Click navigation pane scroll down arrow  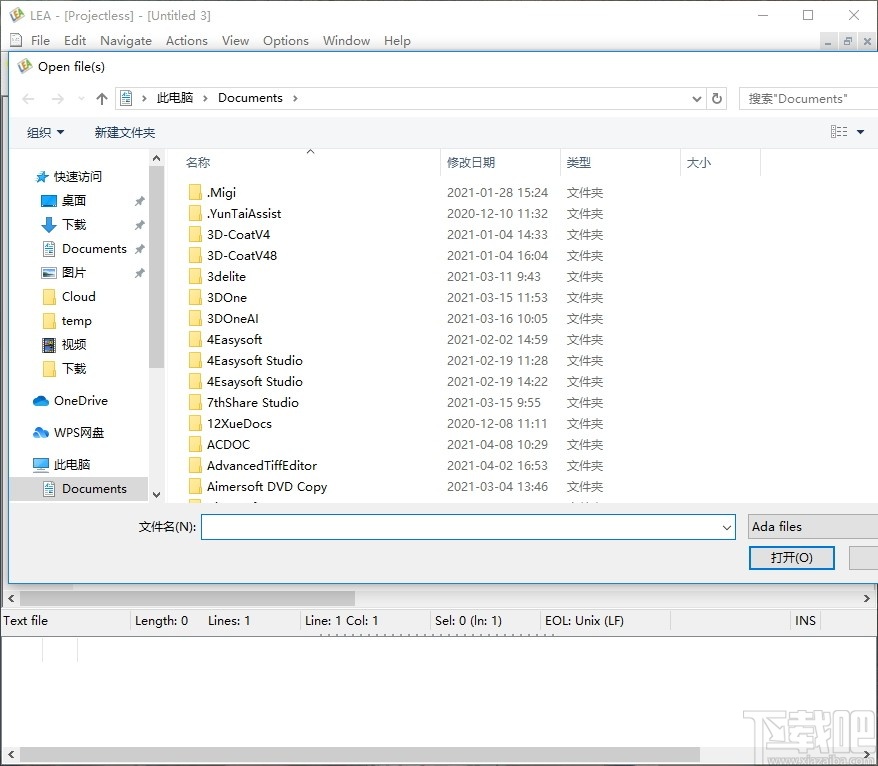tap(157, 494)
